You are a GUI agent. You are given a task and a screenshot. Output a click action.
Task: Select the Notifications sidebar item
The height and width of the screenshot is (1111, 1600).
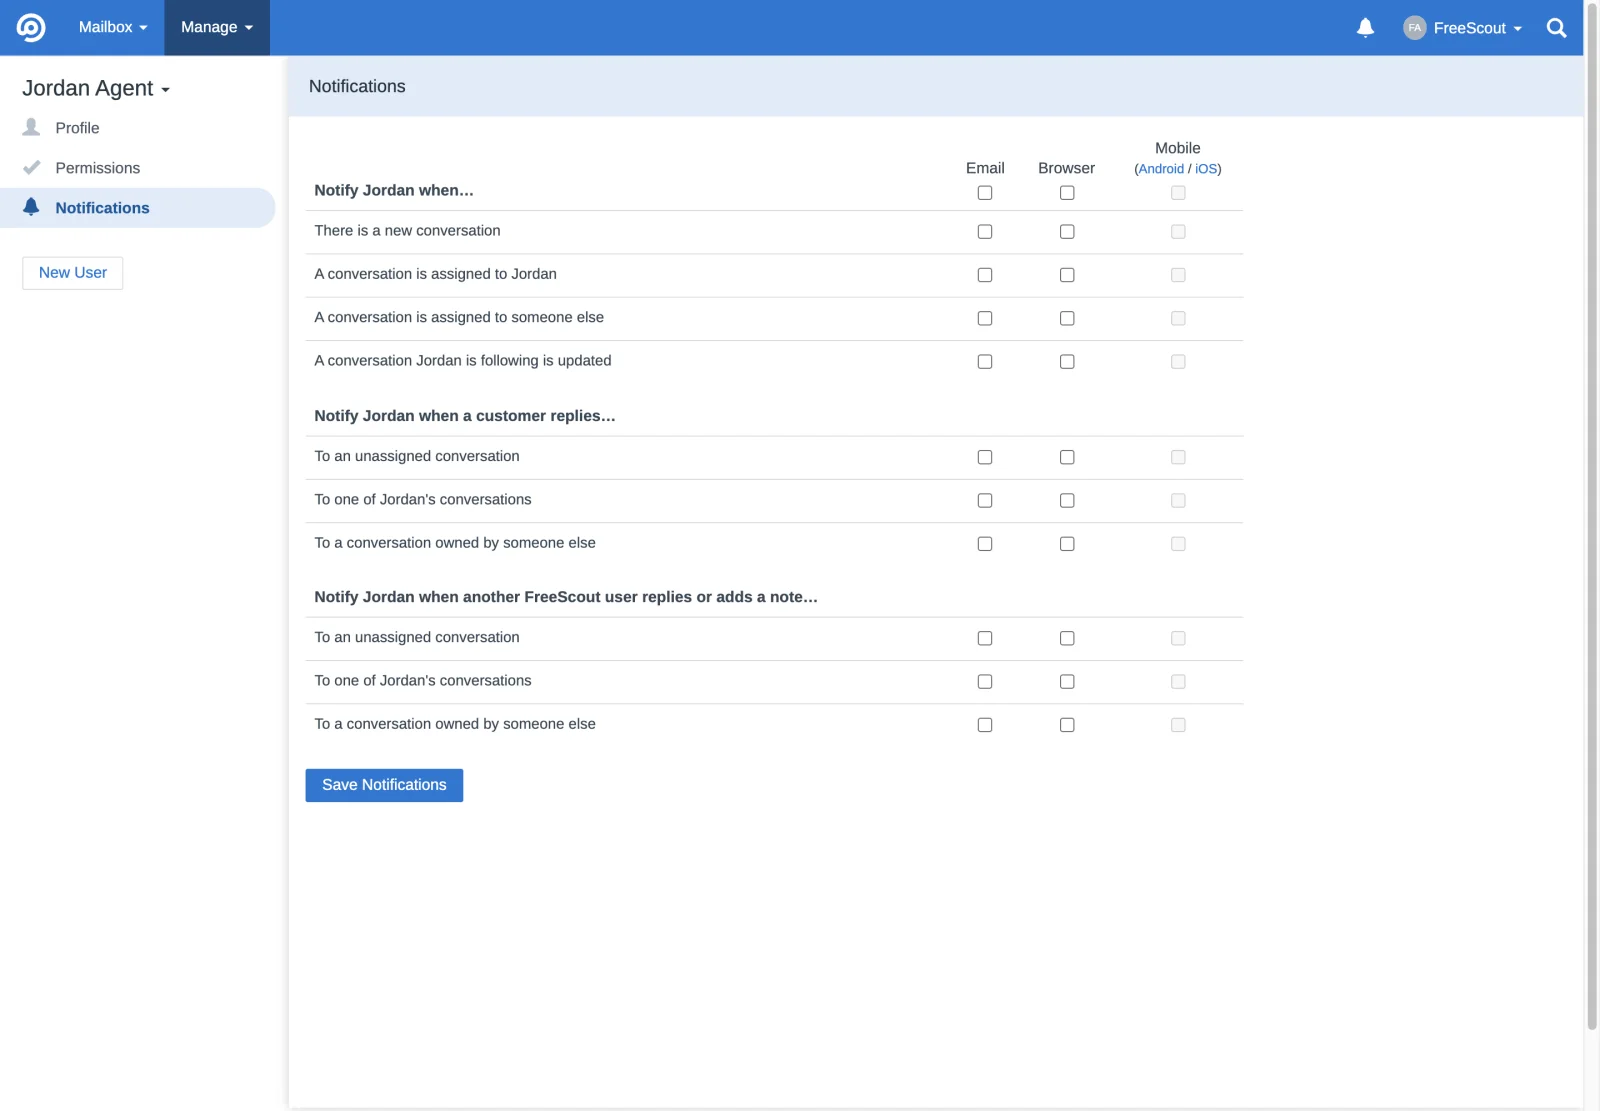coord(137,208)
